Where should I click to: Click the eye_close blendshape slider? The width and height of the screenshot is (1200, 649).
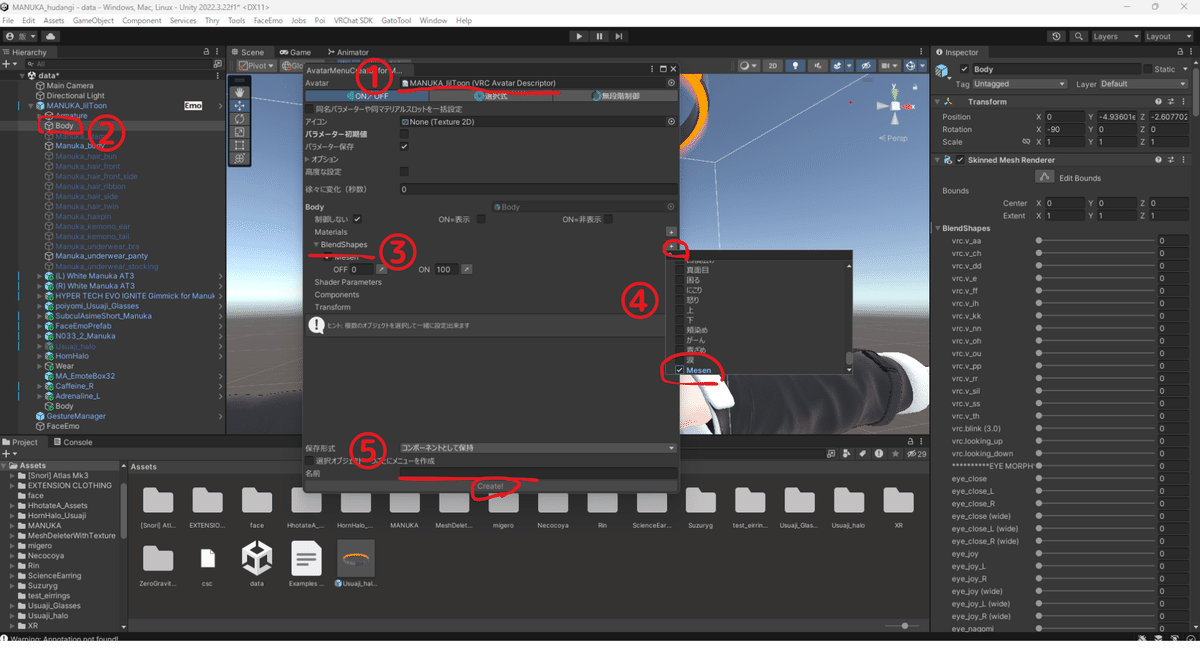(x=1097, y=479)
